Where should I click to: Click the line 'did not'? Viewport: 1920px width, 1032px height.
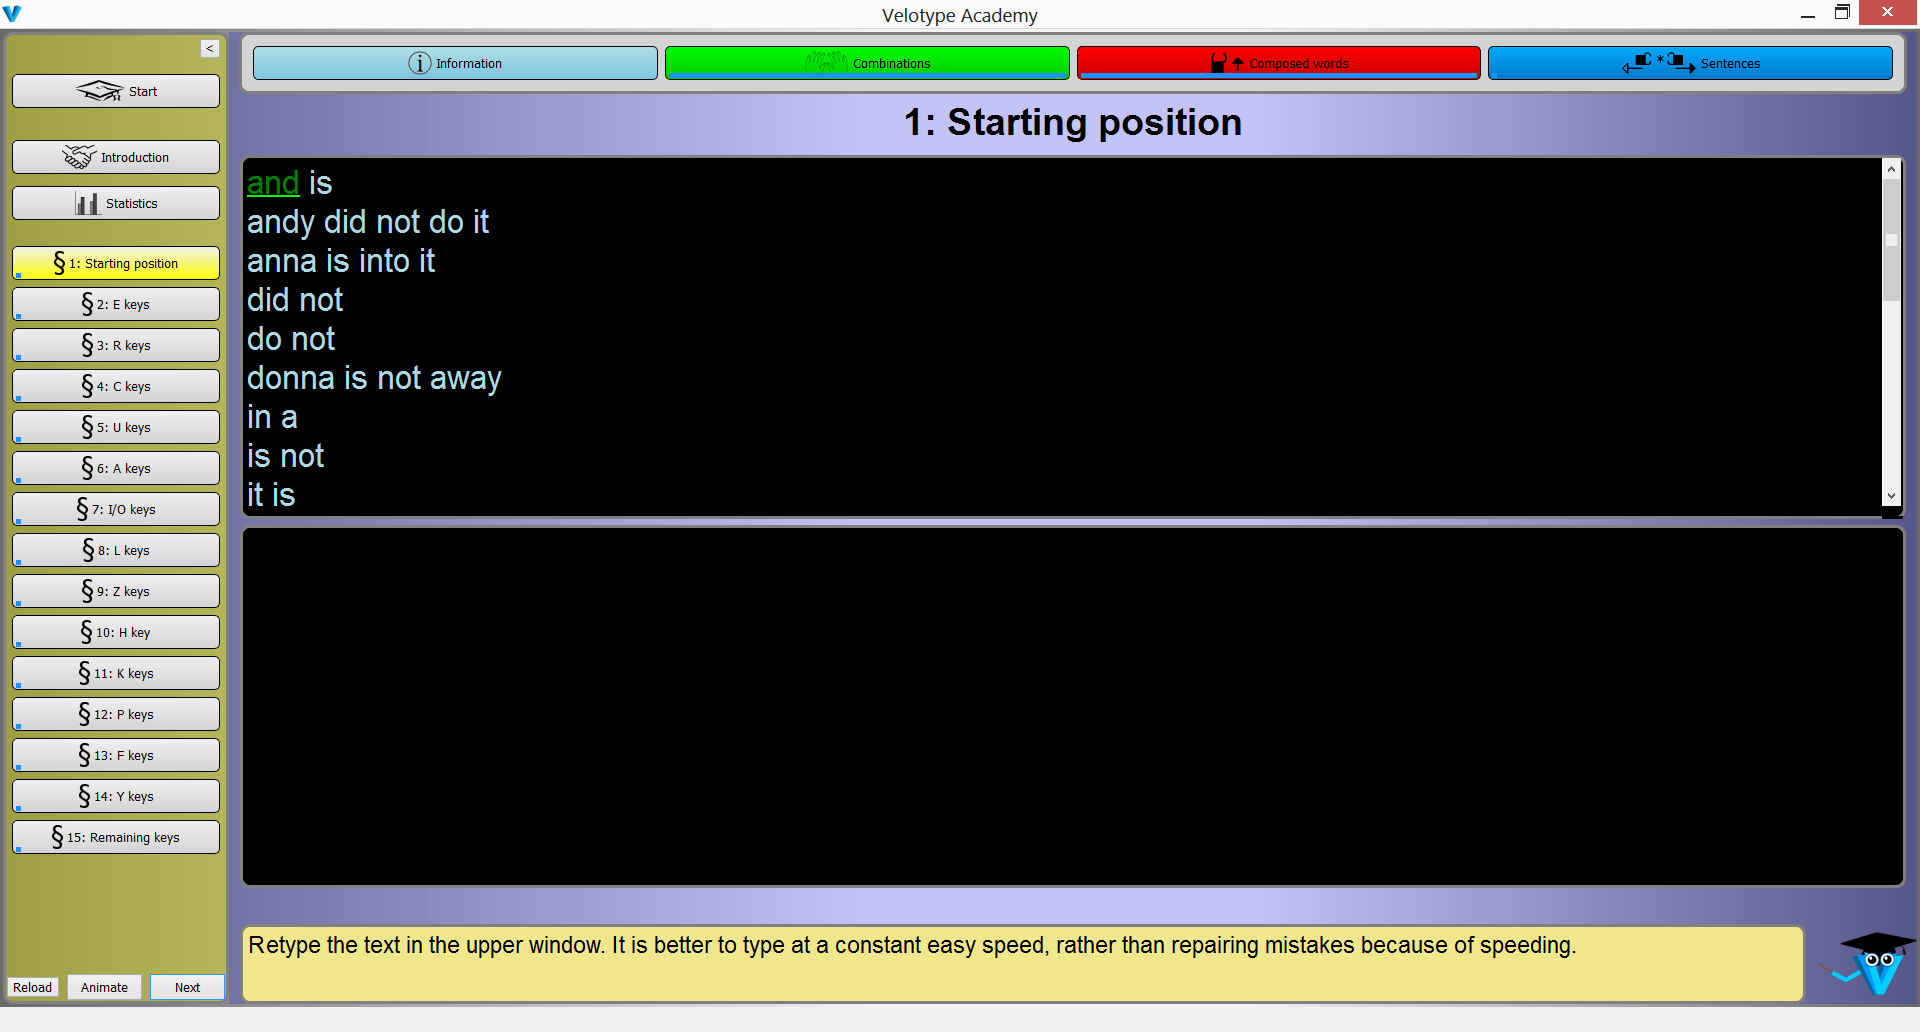coord(295,300)
